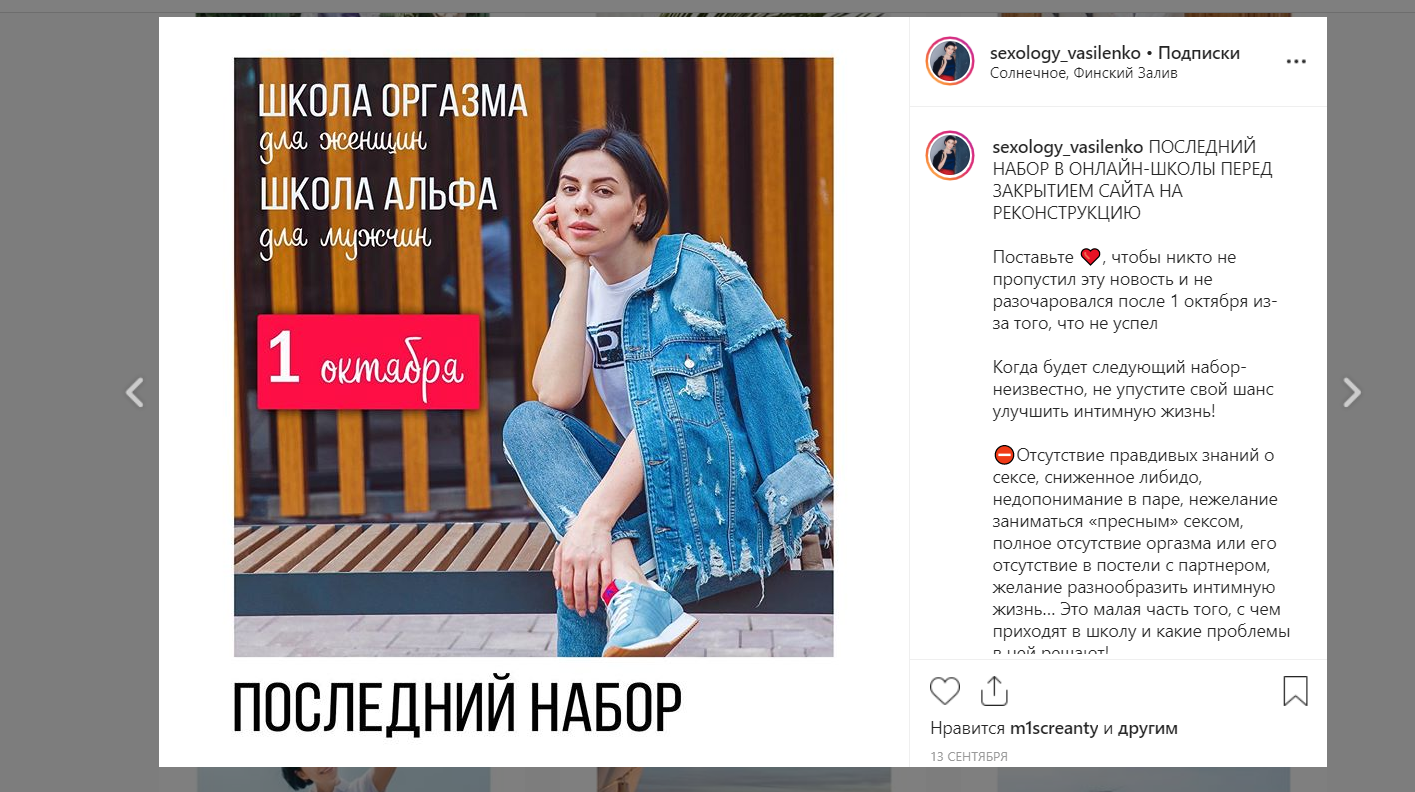Viewport: 1415px width, 792px height.
Task: Share the post using the share icon
Action: point(994,691)
